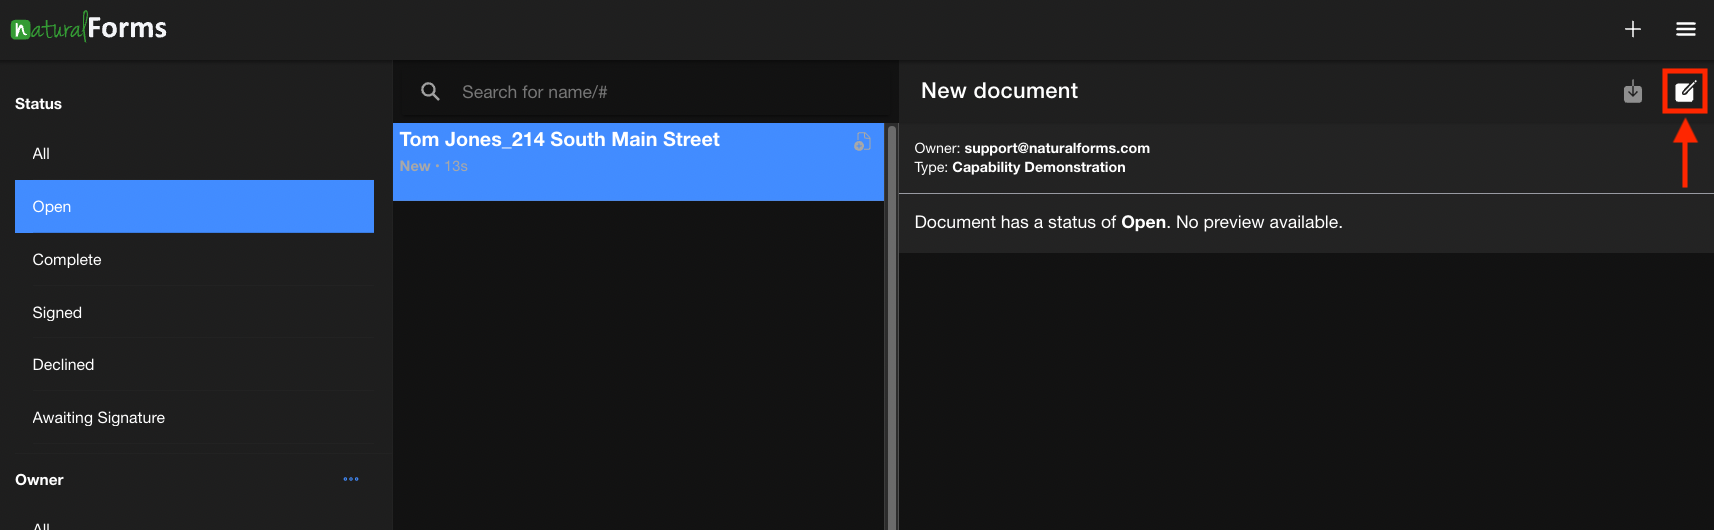Click the Status section heading
The width and height of the screenshot is (1714, 530).
pyautogui.click(x=38, y=104)
